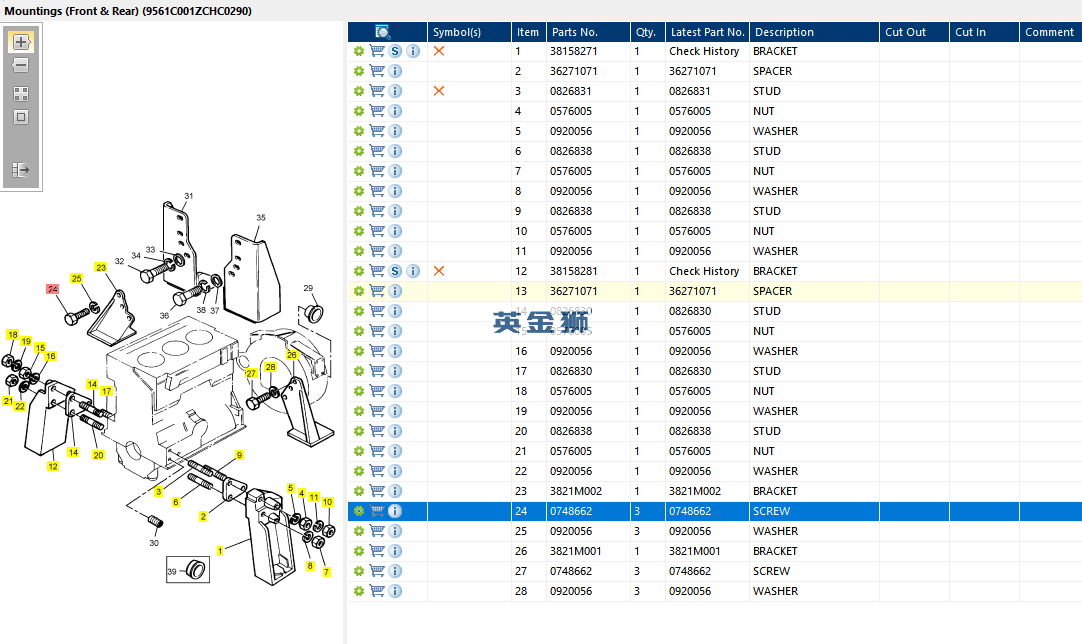
Task: Click yellow callout 25 in the diagram
Action: [x=77, y=278]
